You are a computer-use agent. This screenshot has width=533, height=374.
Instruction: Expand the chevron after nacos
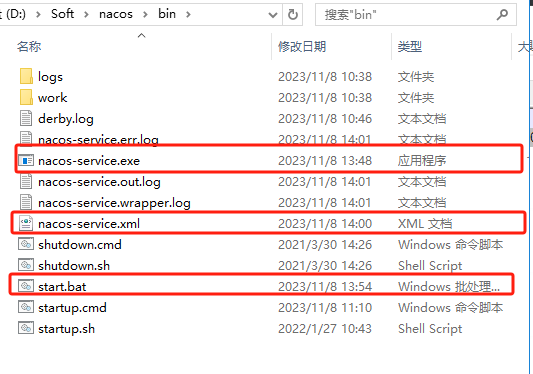coord(145,14)
